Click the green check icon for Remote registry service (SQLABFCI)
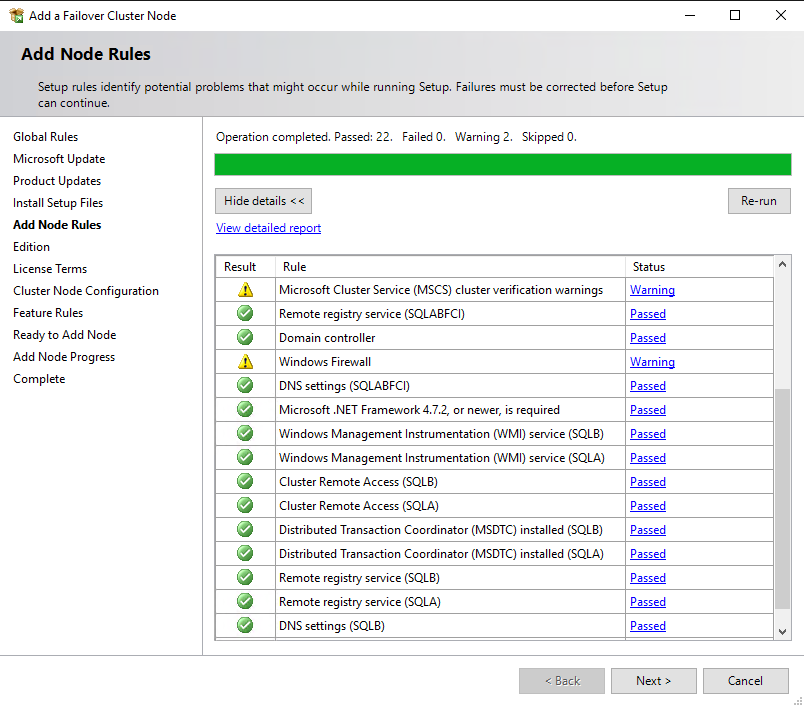The width and height of the screenshot is (804, 706). (245, 313)
